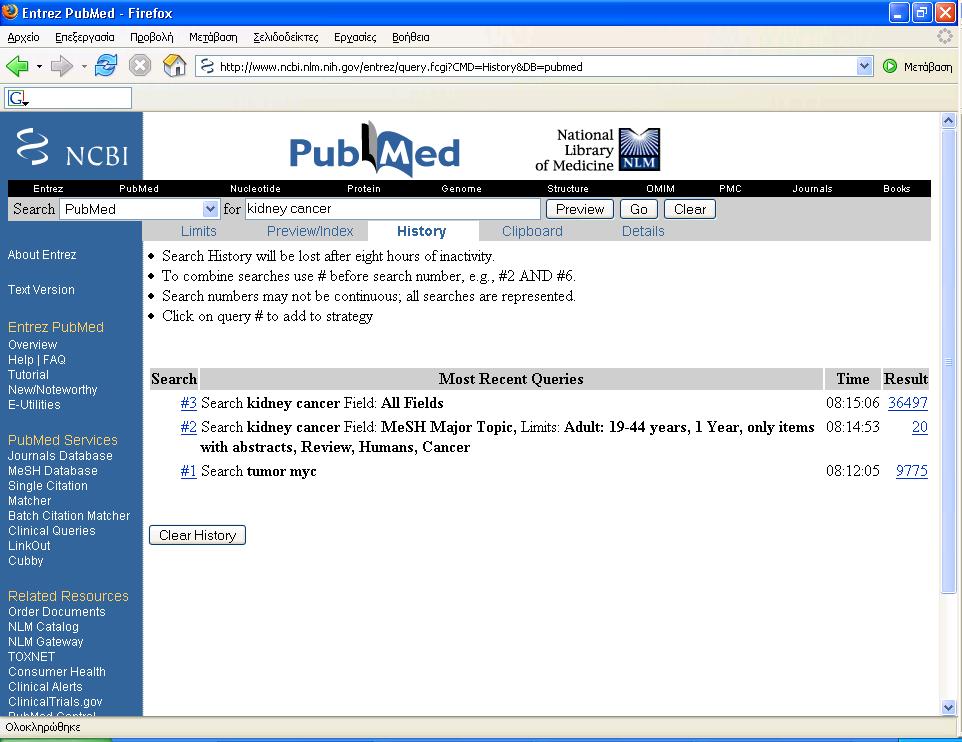Open result count 20 link
The height and width of the screenshot is (742, 962).
point(920,427)
